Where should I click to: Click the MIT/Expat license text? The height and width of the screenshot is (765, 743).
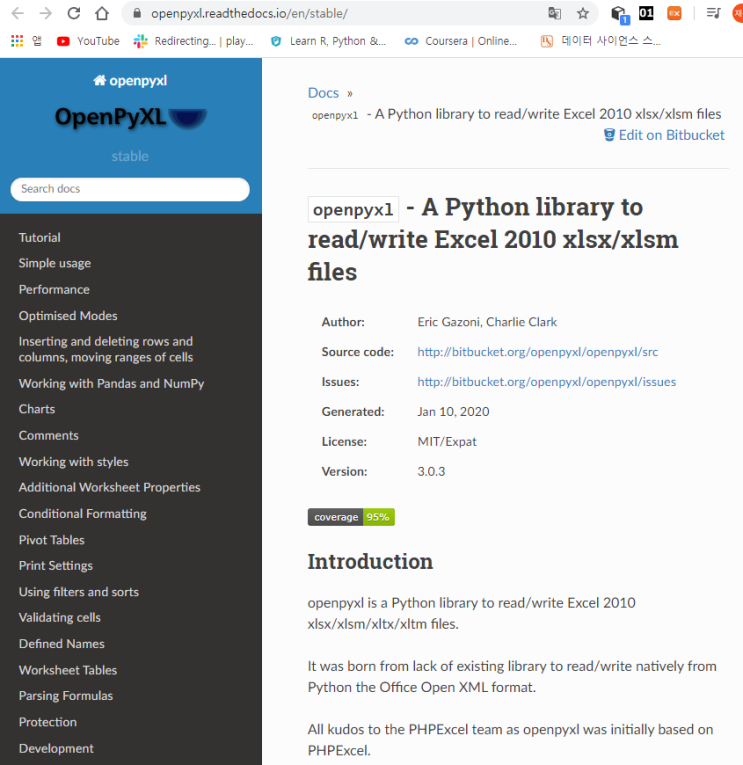(x=447, y=442)
